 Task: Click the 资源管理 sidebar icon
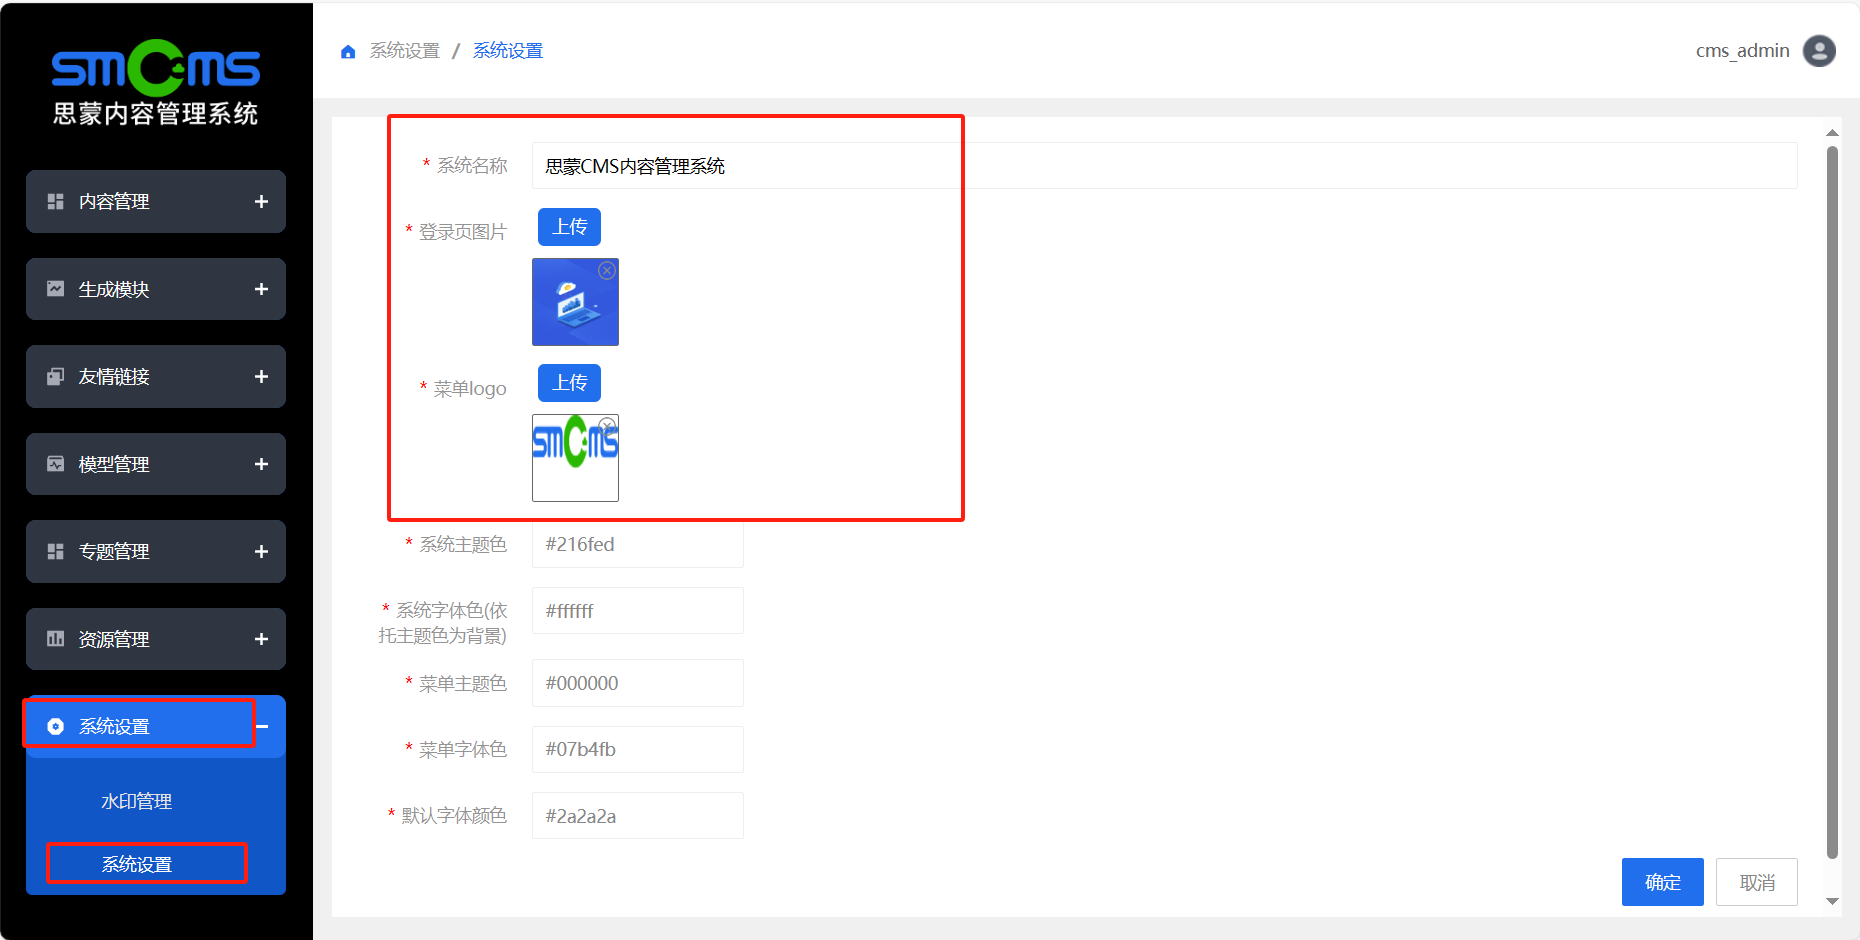click(x=56, y=639)
